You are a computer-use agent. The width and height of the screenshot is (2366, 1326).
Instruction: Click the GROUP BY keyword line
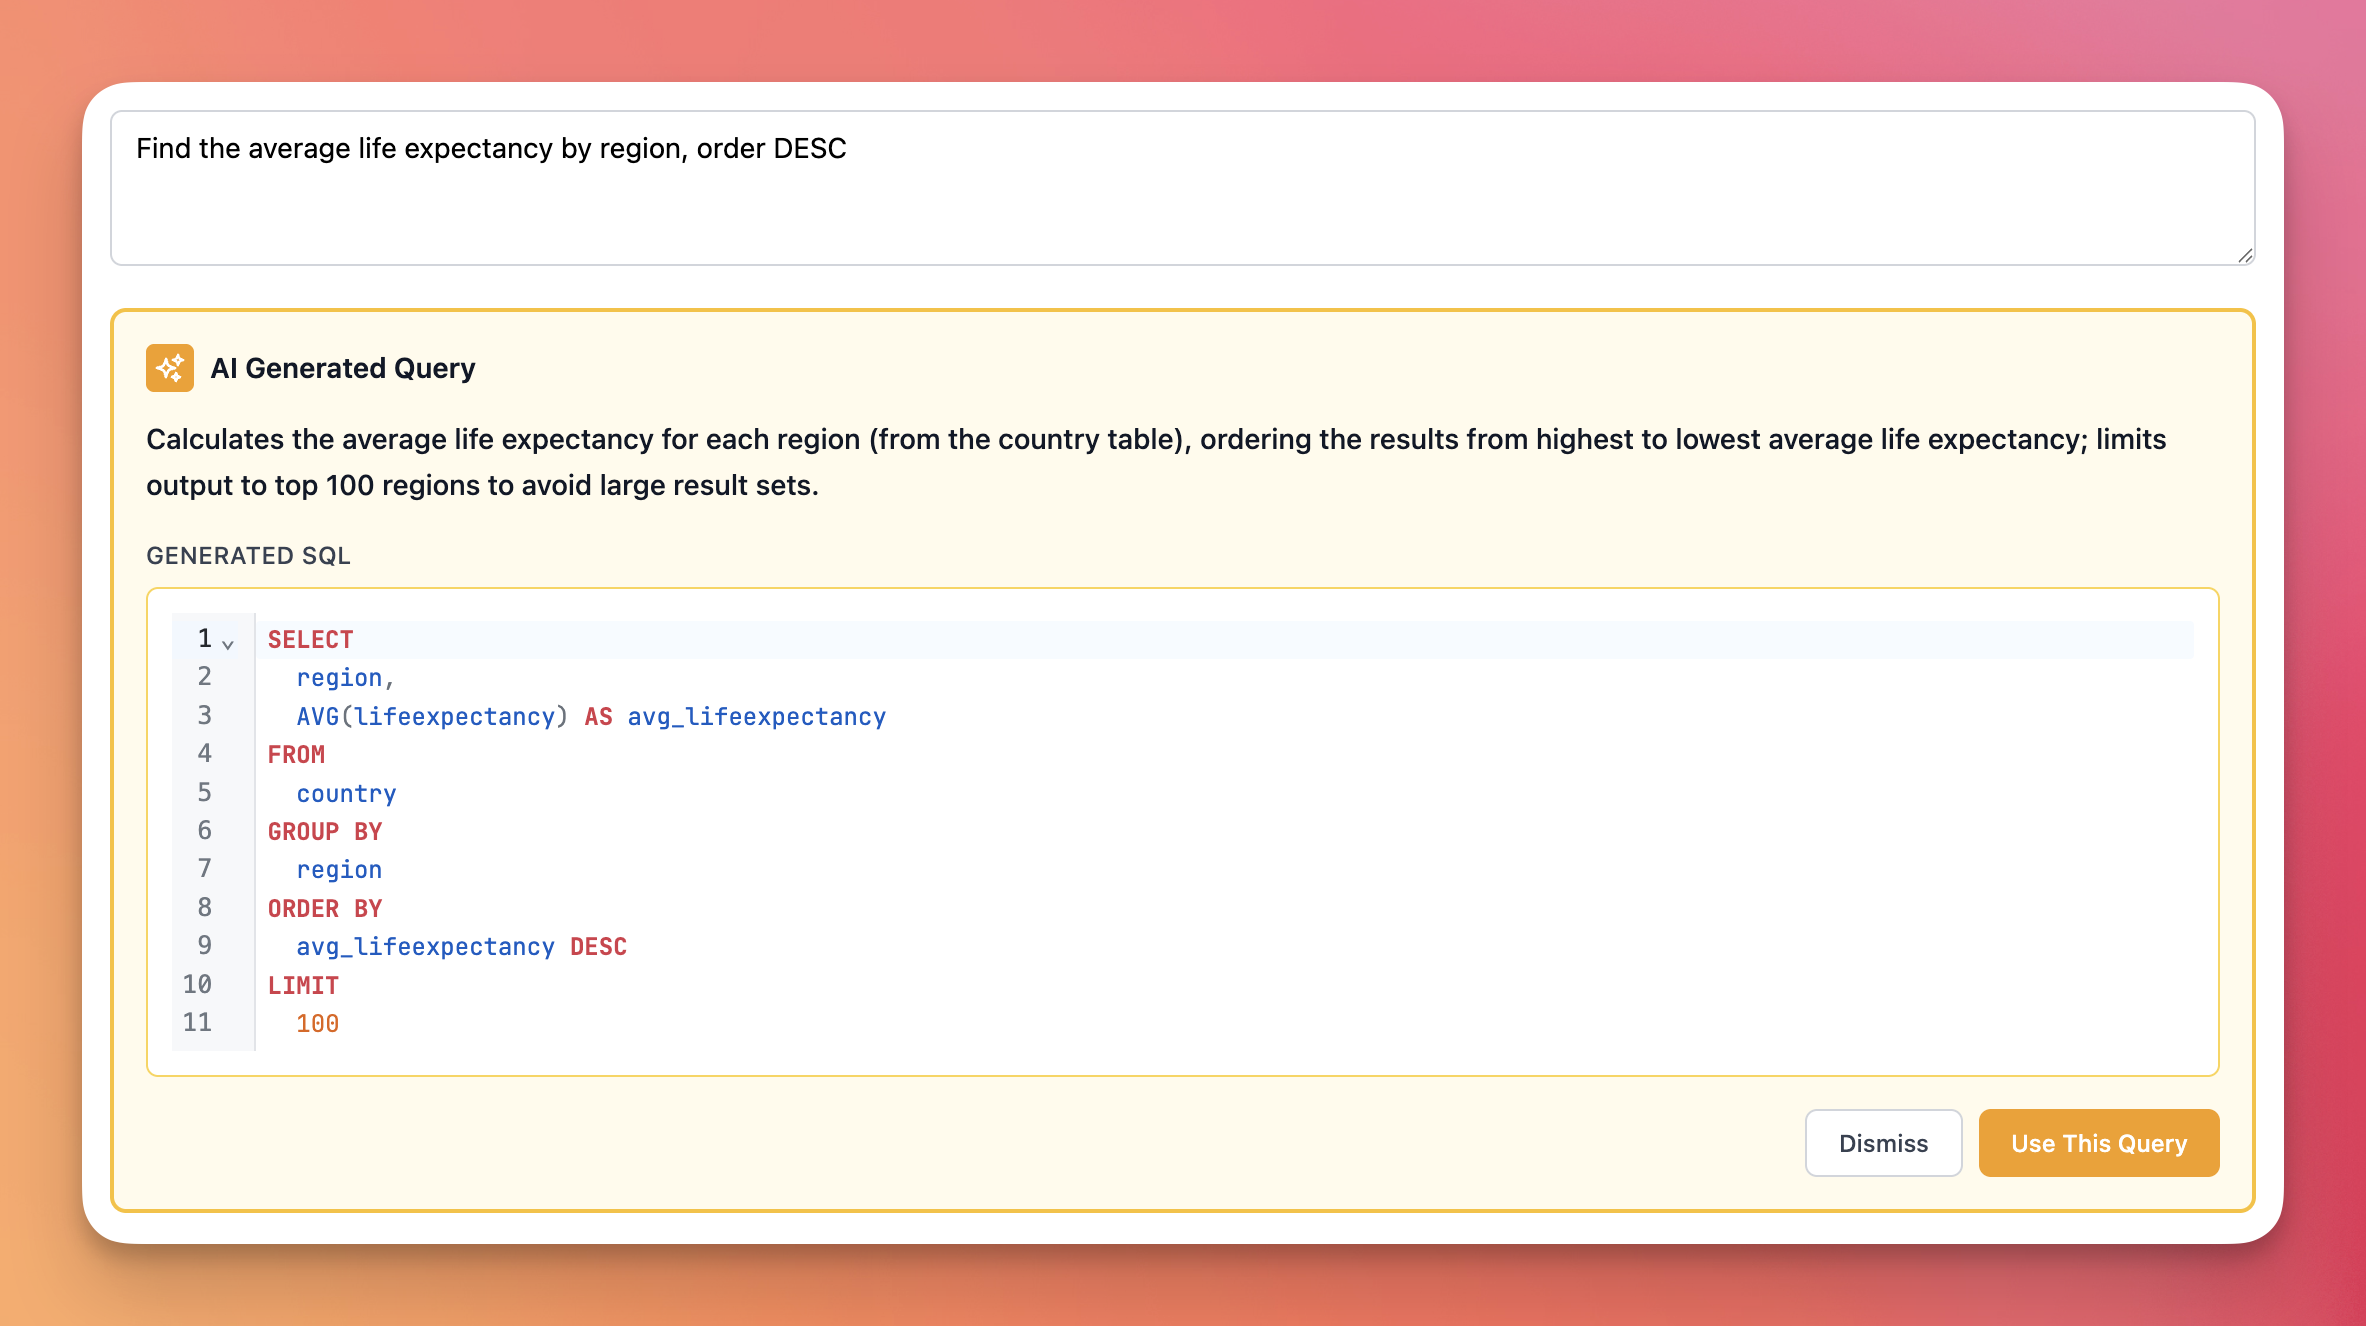point(324,832)
